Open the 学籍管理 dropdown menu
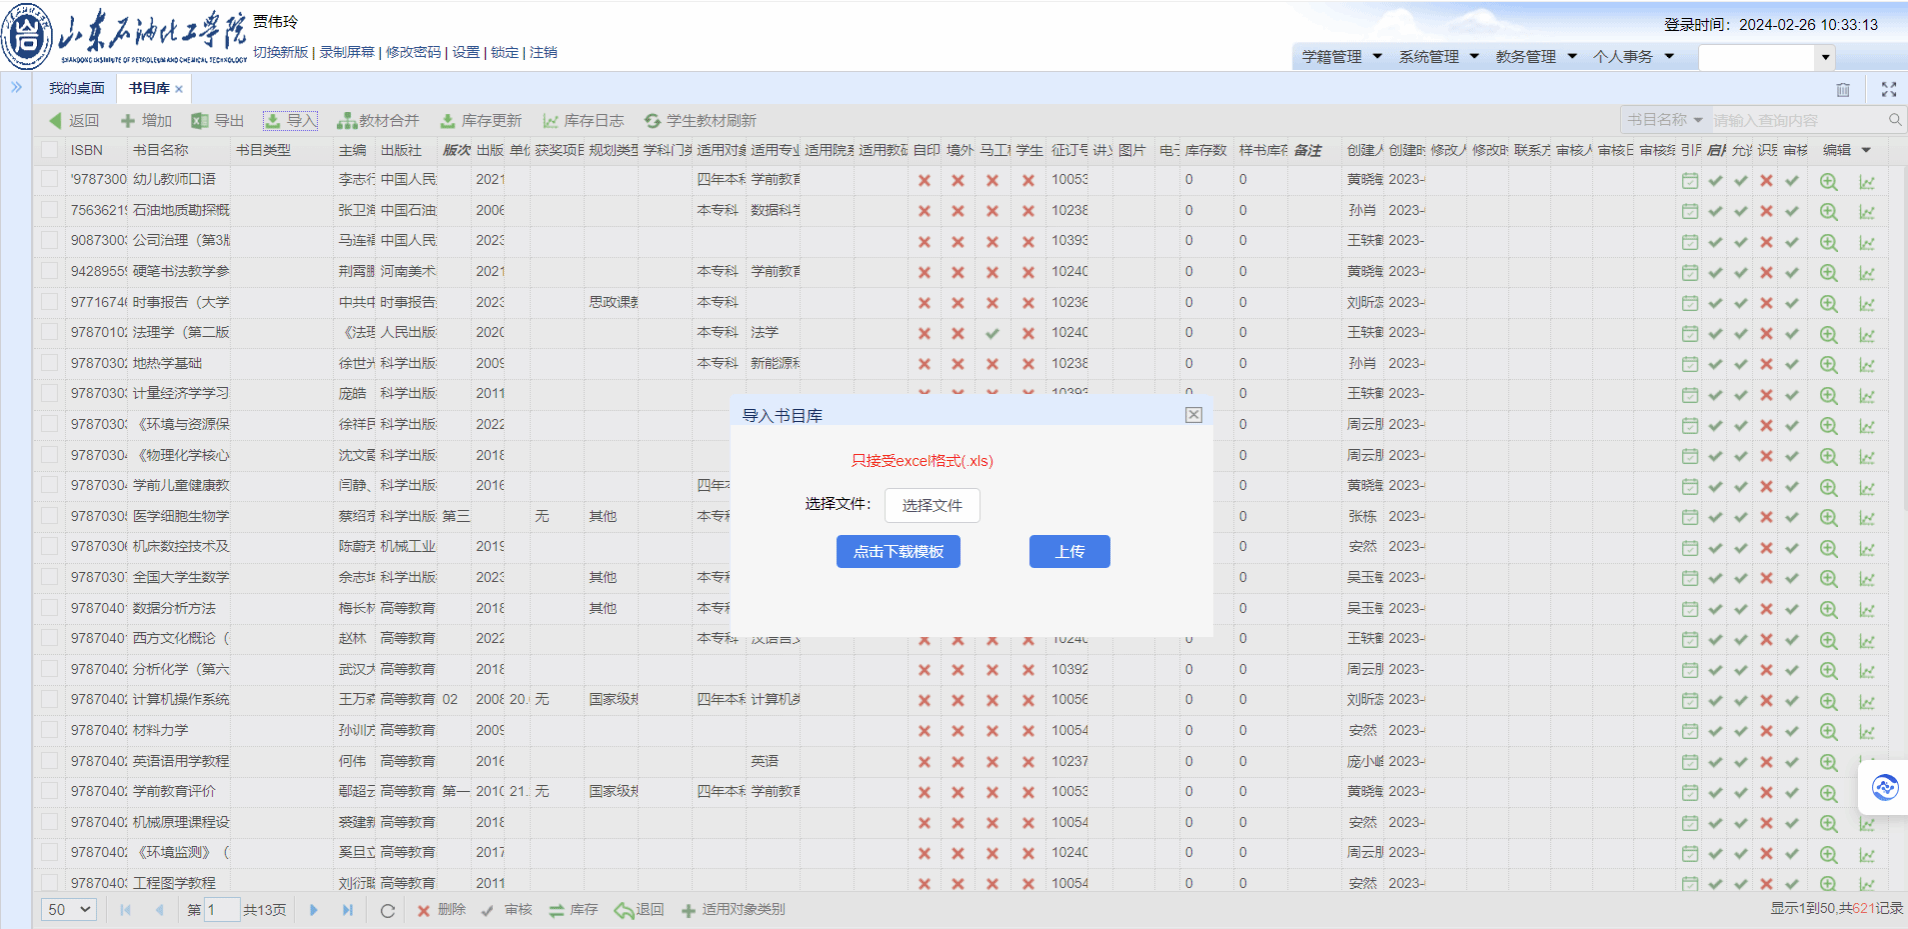Screen dimensions: 1908x929 coord(1341,57)
